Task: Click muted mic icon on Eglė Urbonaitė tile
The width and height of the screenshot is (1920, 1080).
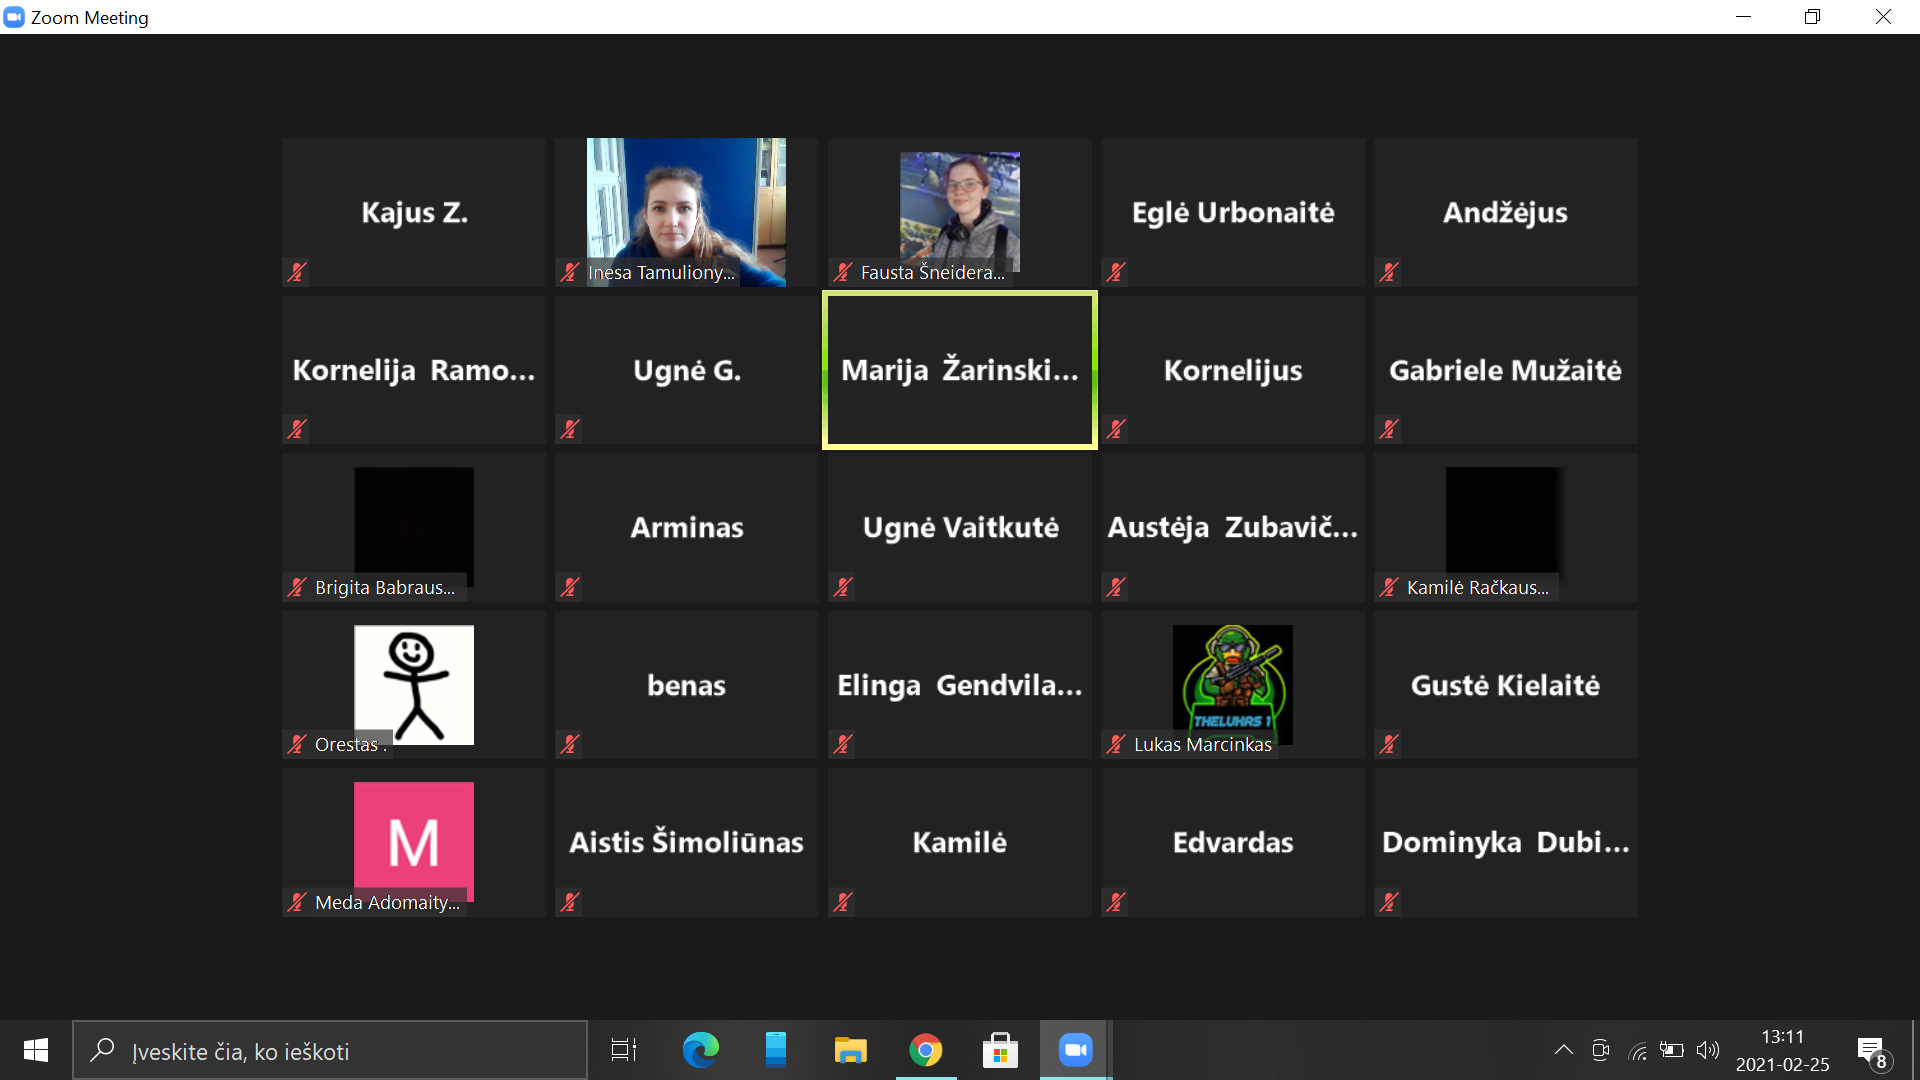Action: pyautogui.click(x=1116, y=272)
